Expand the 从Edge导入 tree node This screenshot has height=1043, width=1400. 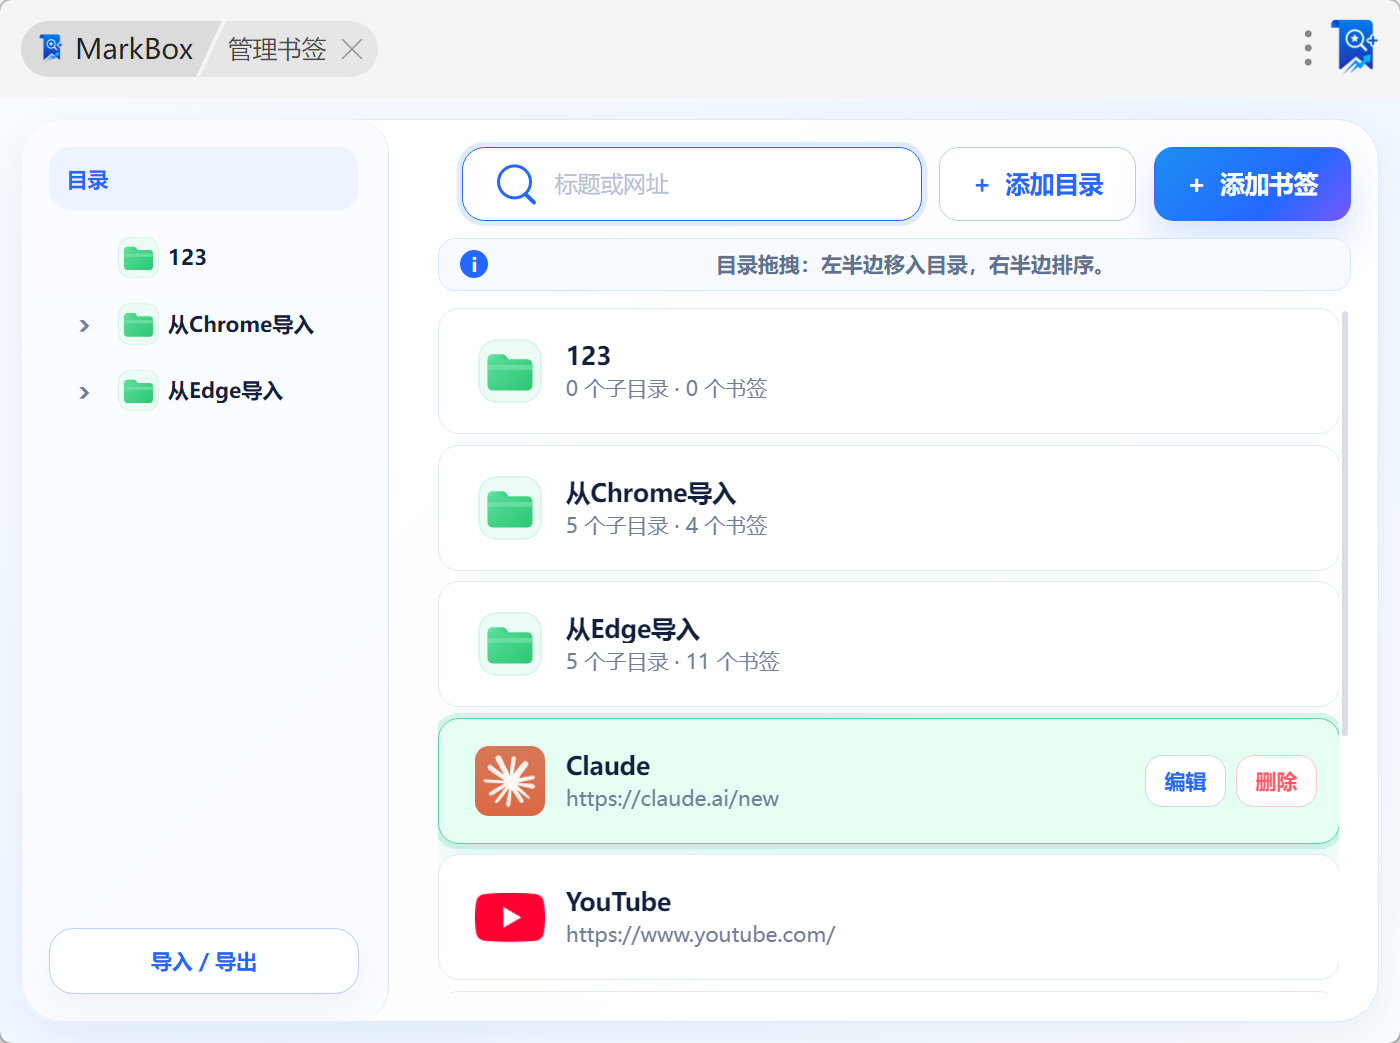click(x=84, y=392)
